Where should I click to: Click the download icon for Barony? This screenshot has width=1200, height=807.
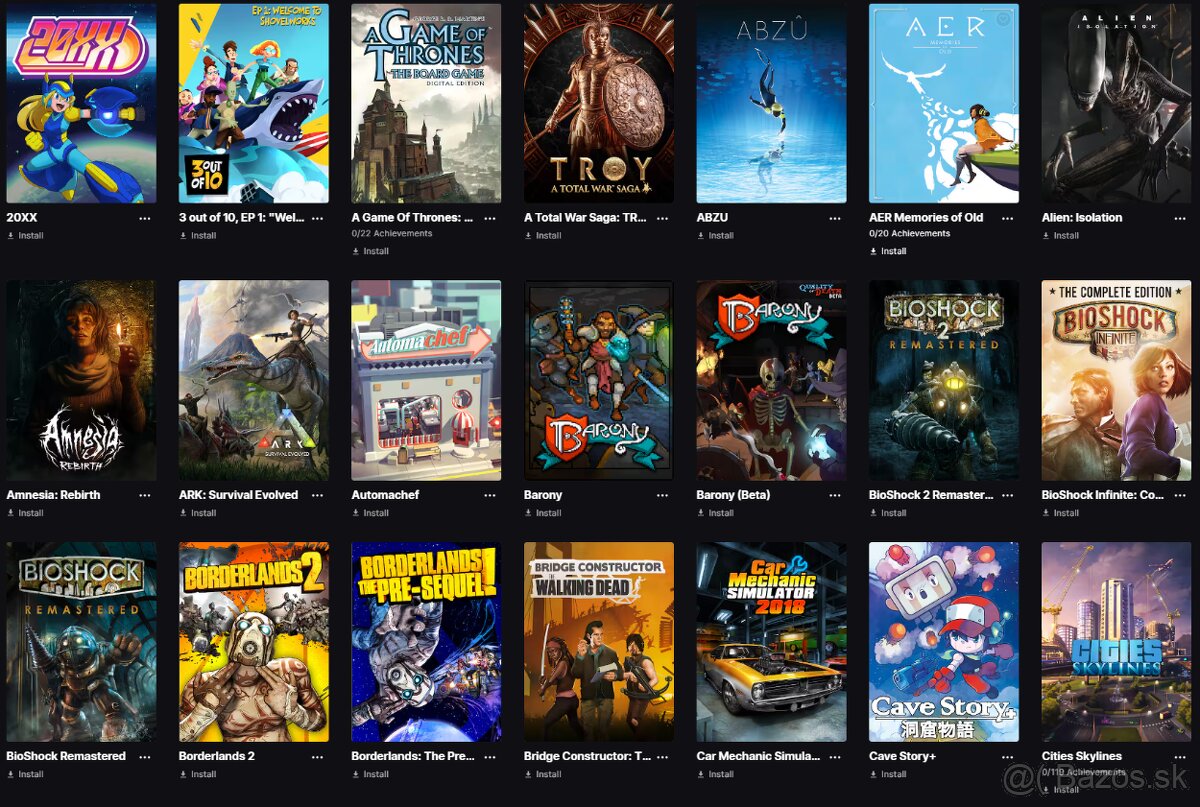click(529, 513)
